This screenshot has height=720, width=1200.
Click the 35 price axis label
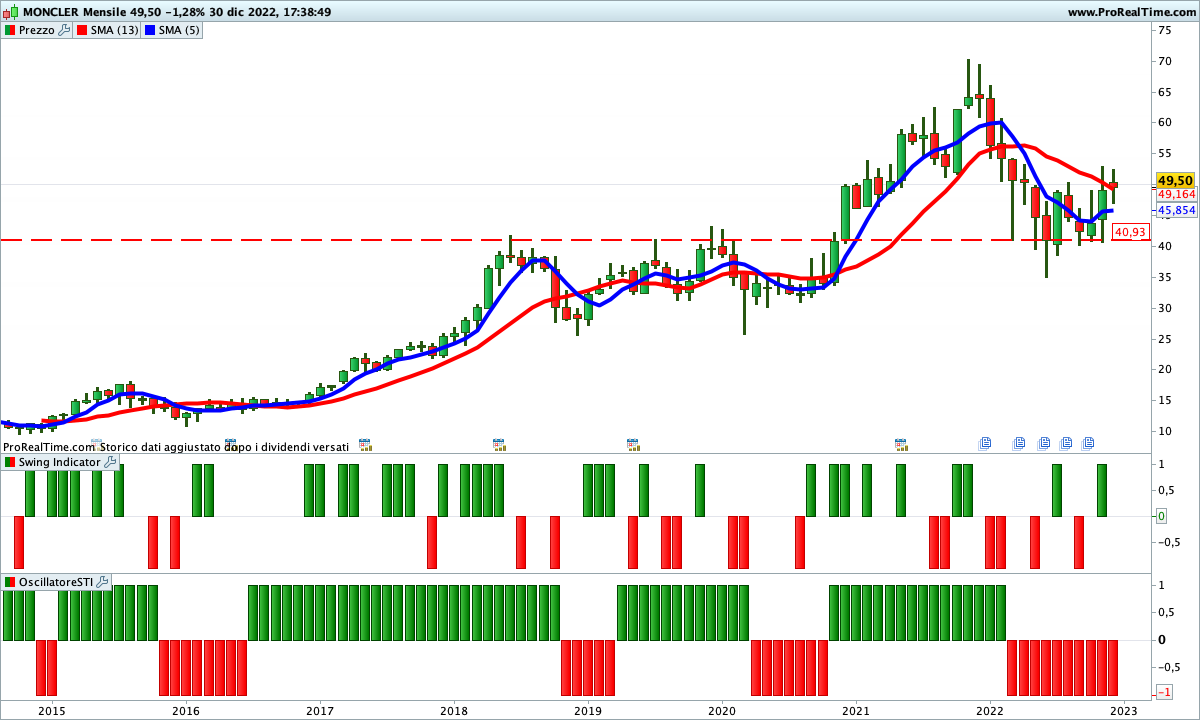[1165, 277]
